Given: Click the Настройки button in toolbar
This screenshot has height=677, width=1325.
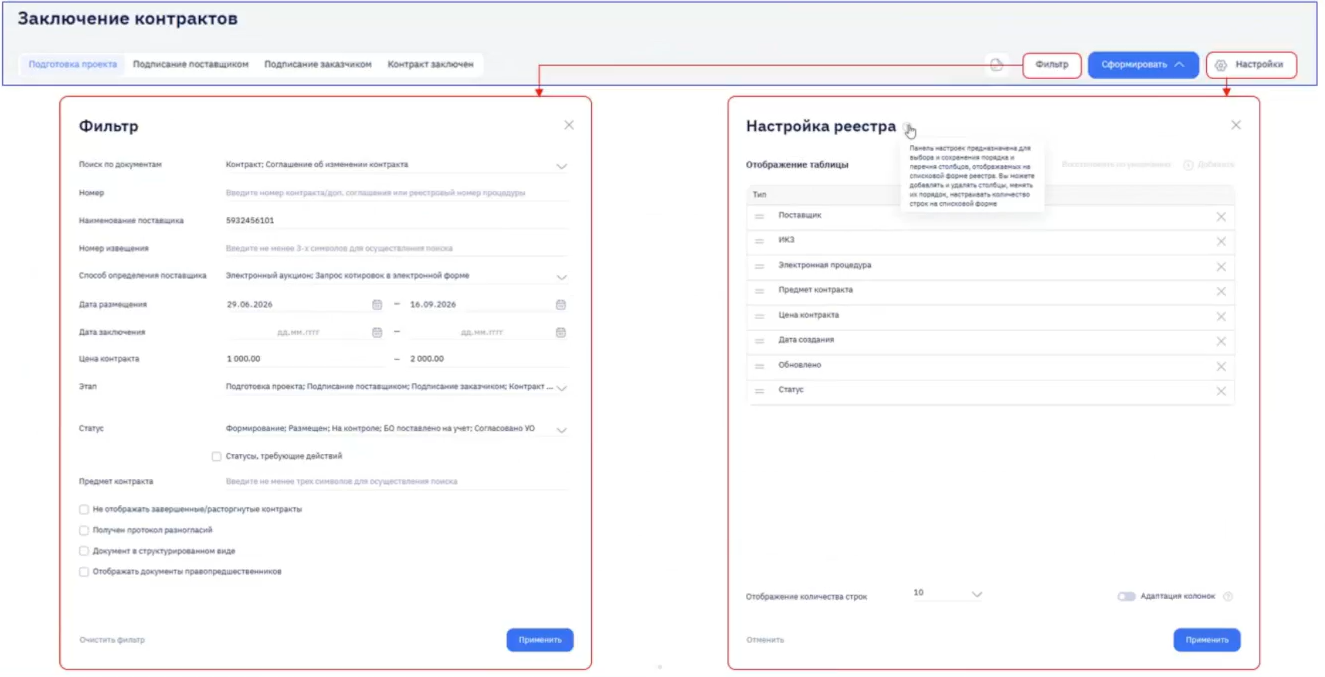Looking at the screenshot, I should (x=1252, y=65).
